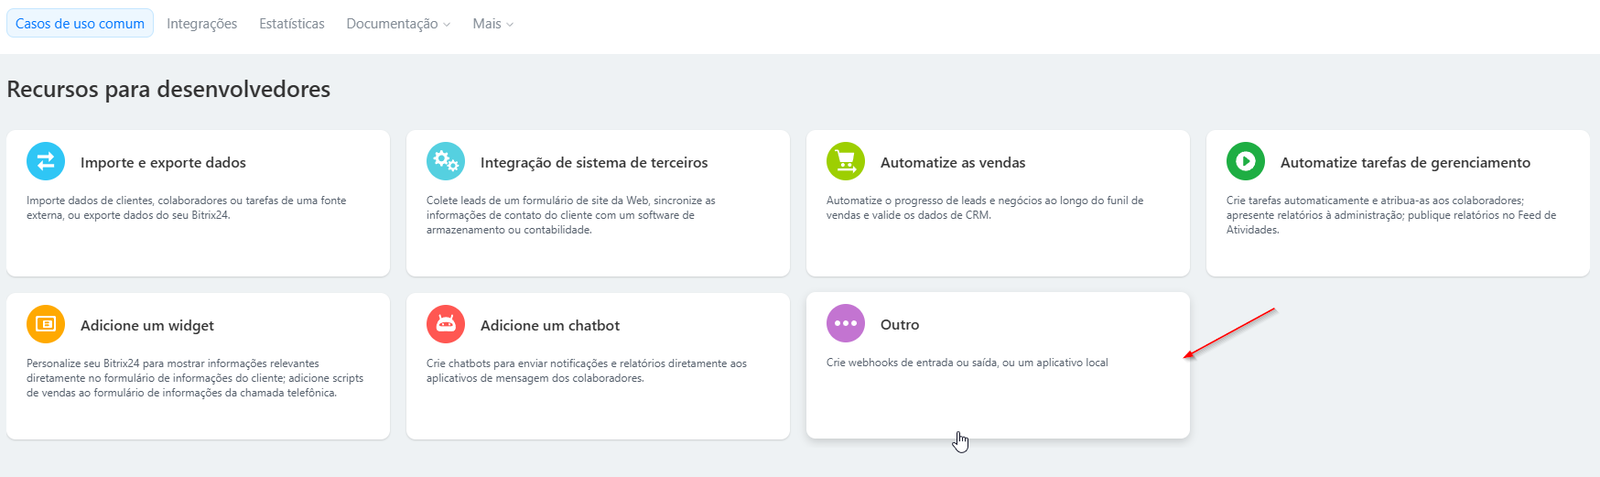
Task: Click the text 'Crie chatbots para enviar notificações'
Action: 587,370
